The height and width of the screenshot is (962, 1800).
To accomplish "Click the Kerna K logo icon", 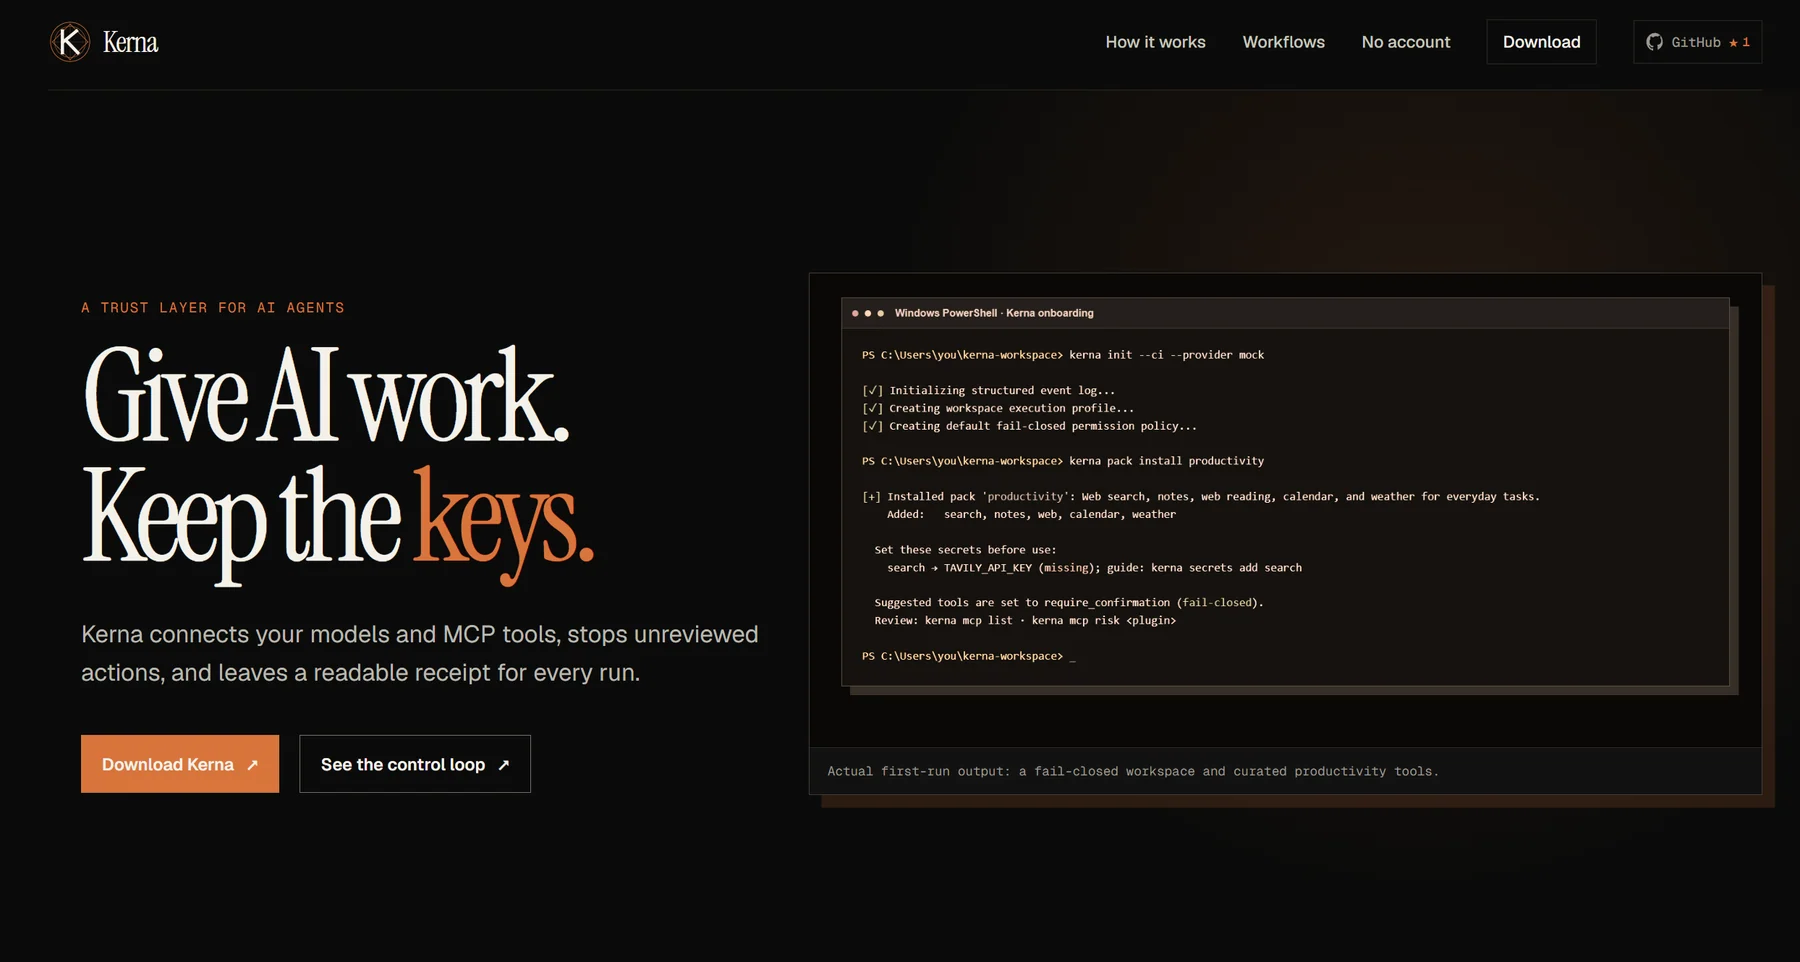I will [x=70, y=42].
